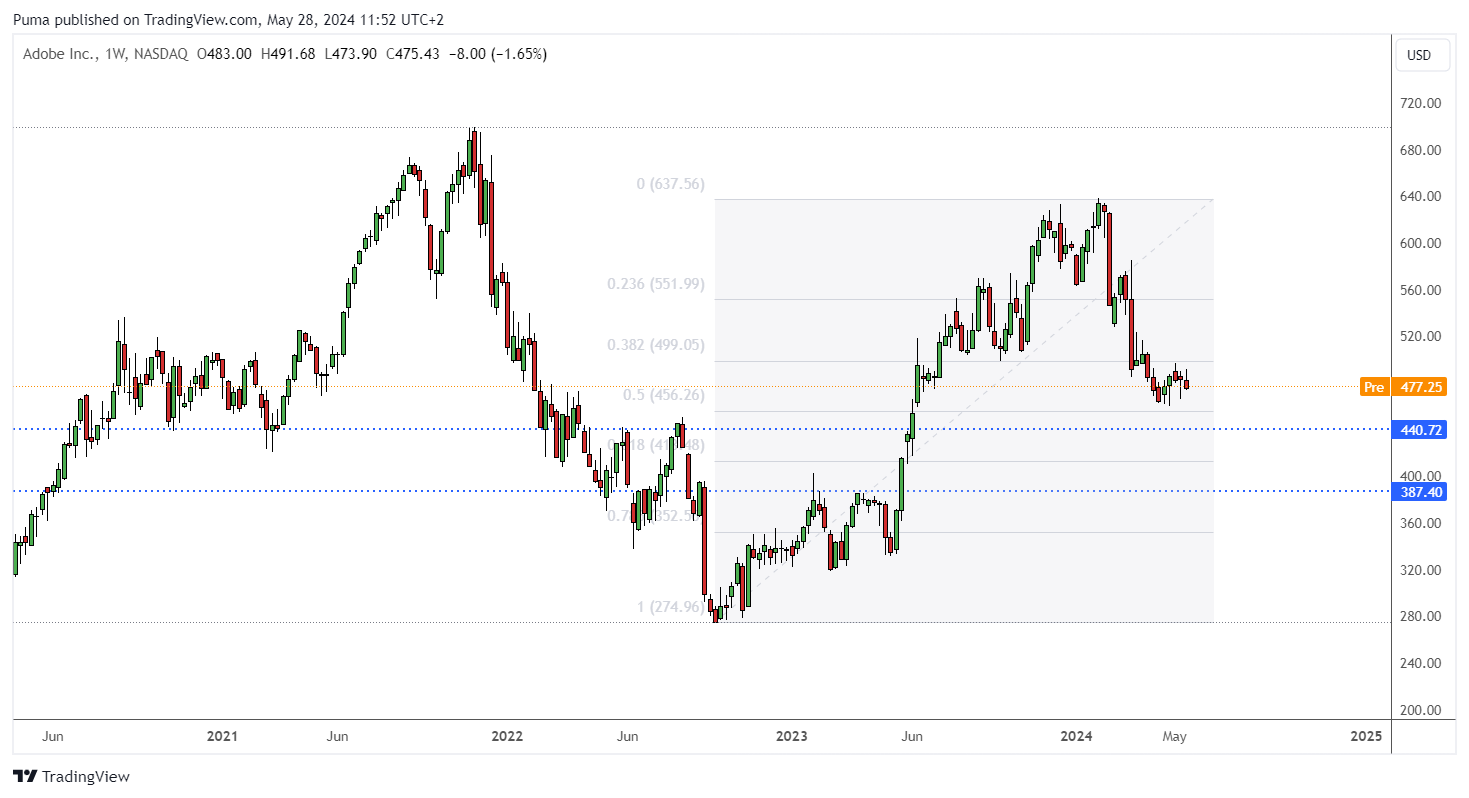The width and height of the screenshot is (1469, 798).
Task: Click the TradingView wordmark text
Action: [87, 777]
